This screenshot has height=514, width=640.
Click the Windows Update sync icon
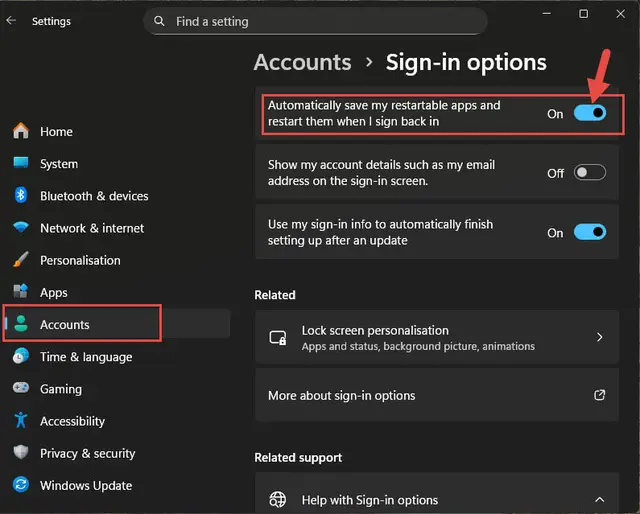pos(20,485)
